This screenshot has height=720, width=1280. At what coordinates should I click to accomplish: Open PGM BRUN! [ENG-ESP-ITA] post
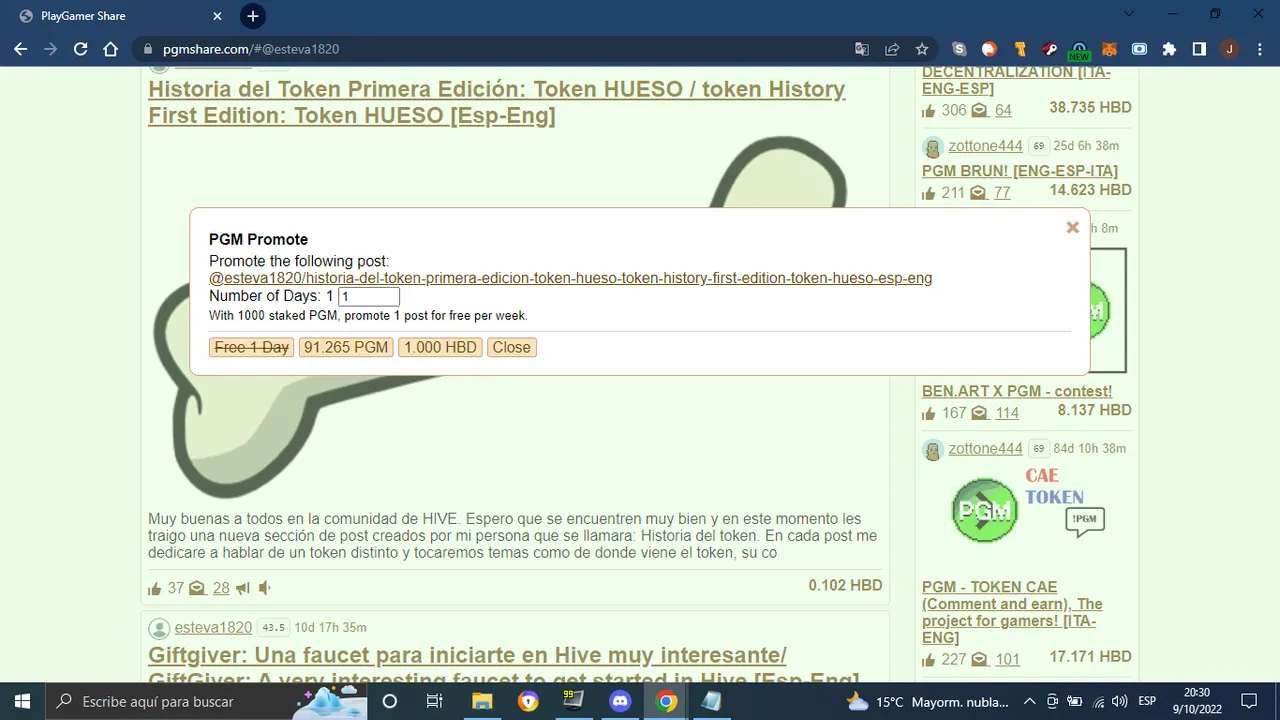click(1020, 171)
